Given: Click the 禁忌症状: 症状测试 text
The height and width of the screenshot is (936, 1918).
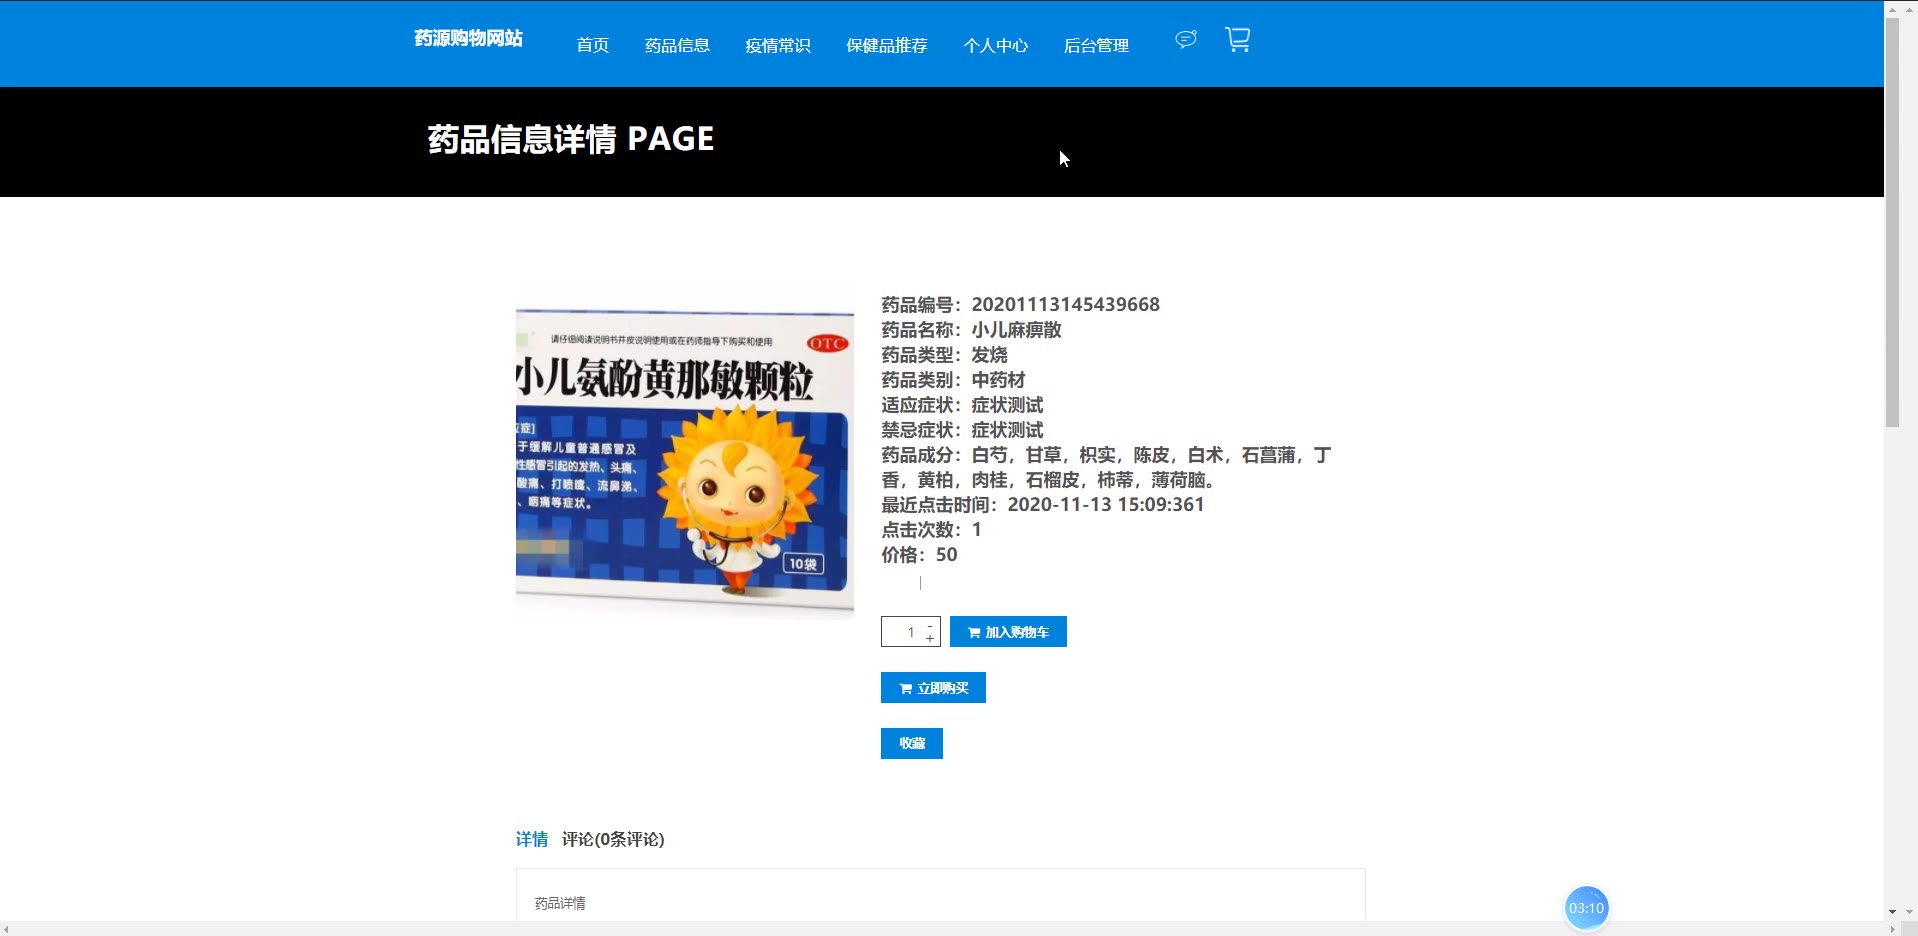Looking at the screenshot, I should (962, 429).
